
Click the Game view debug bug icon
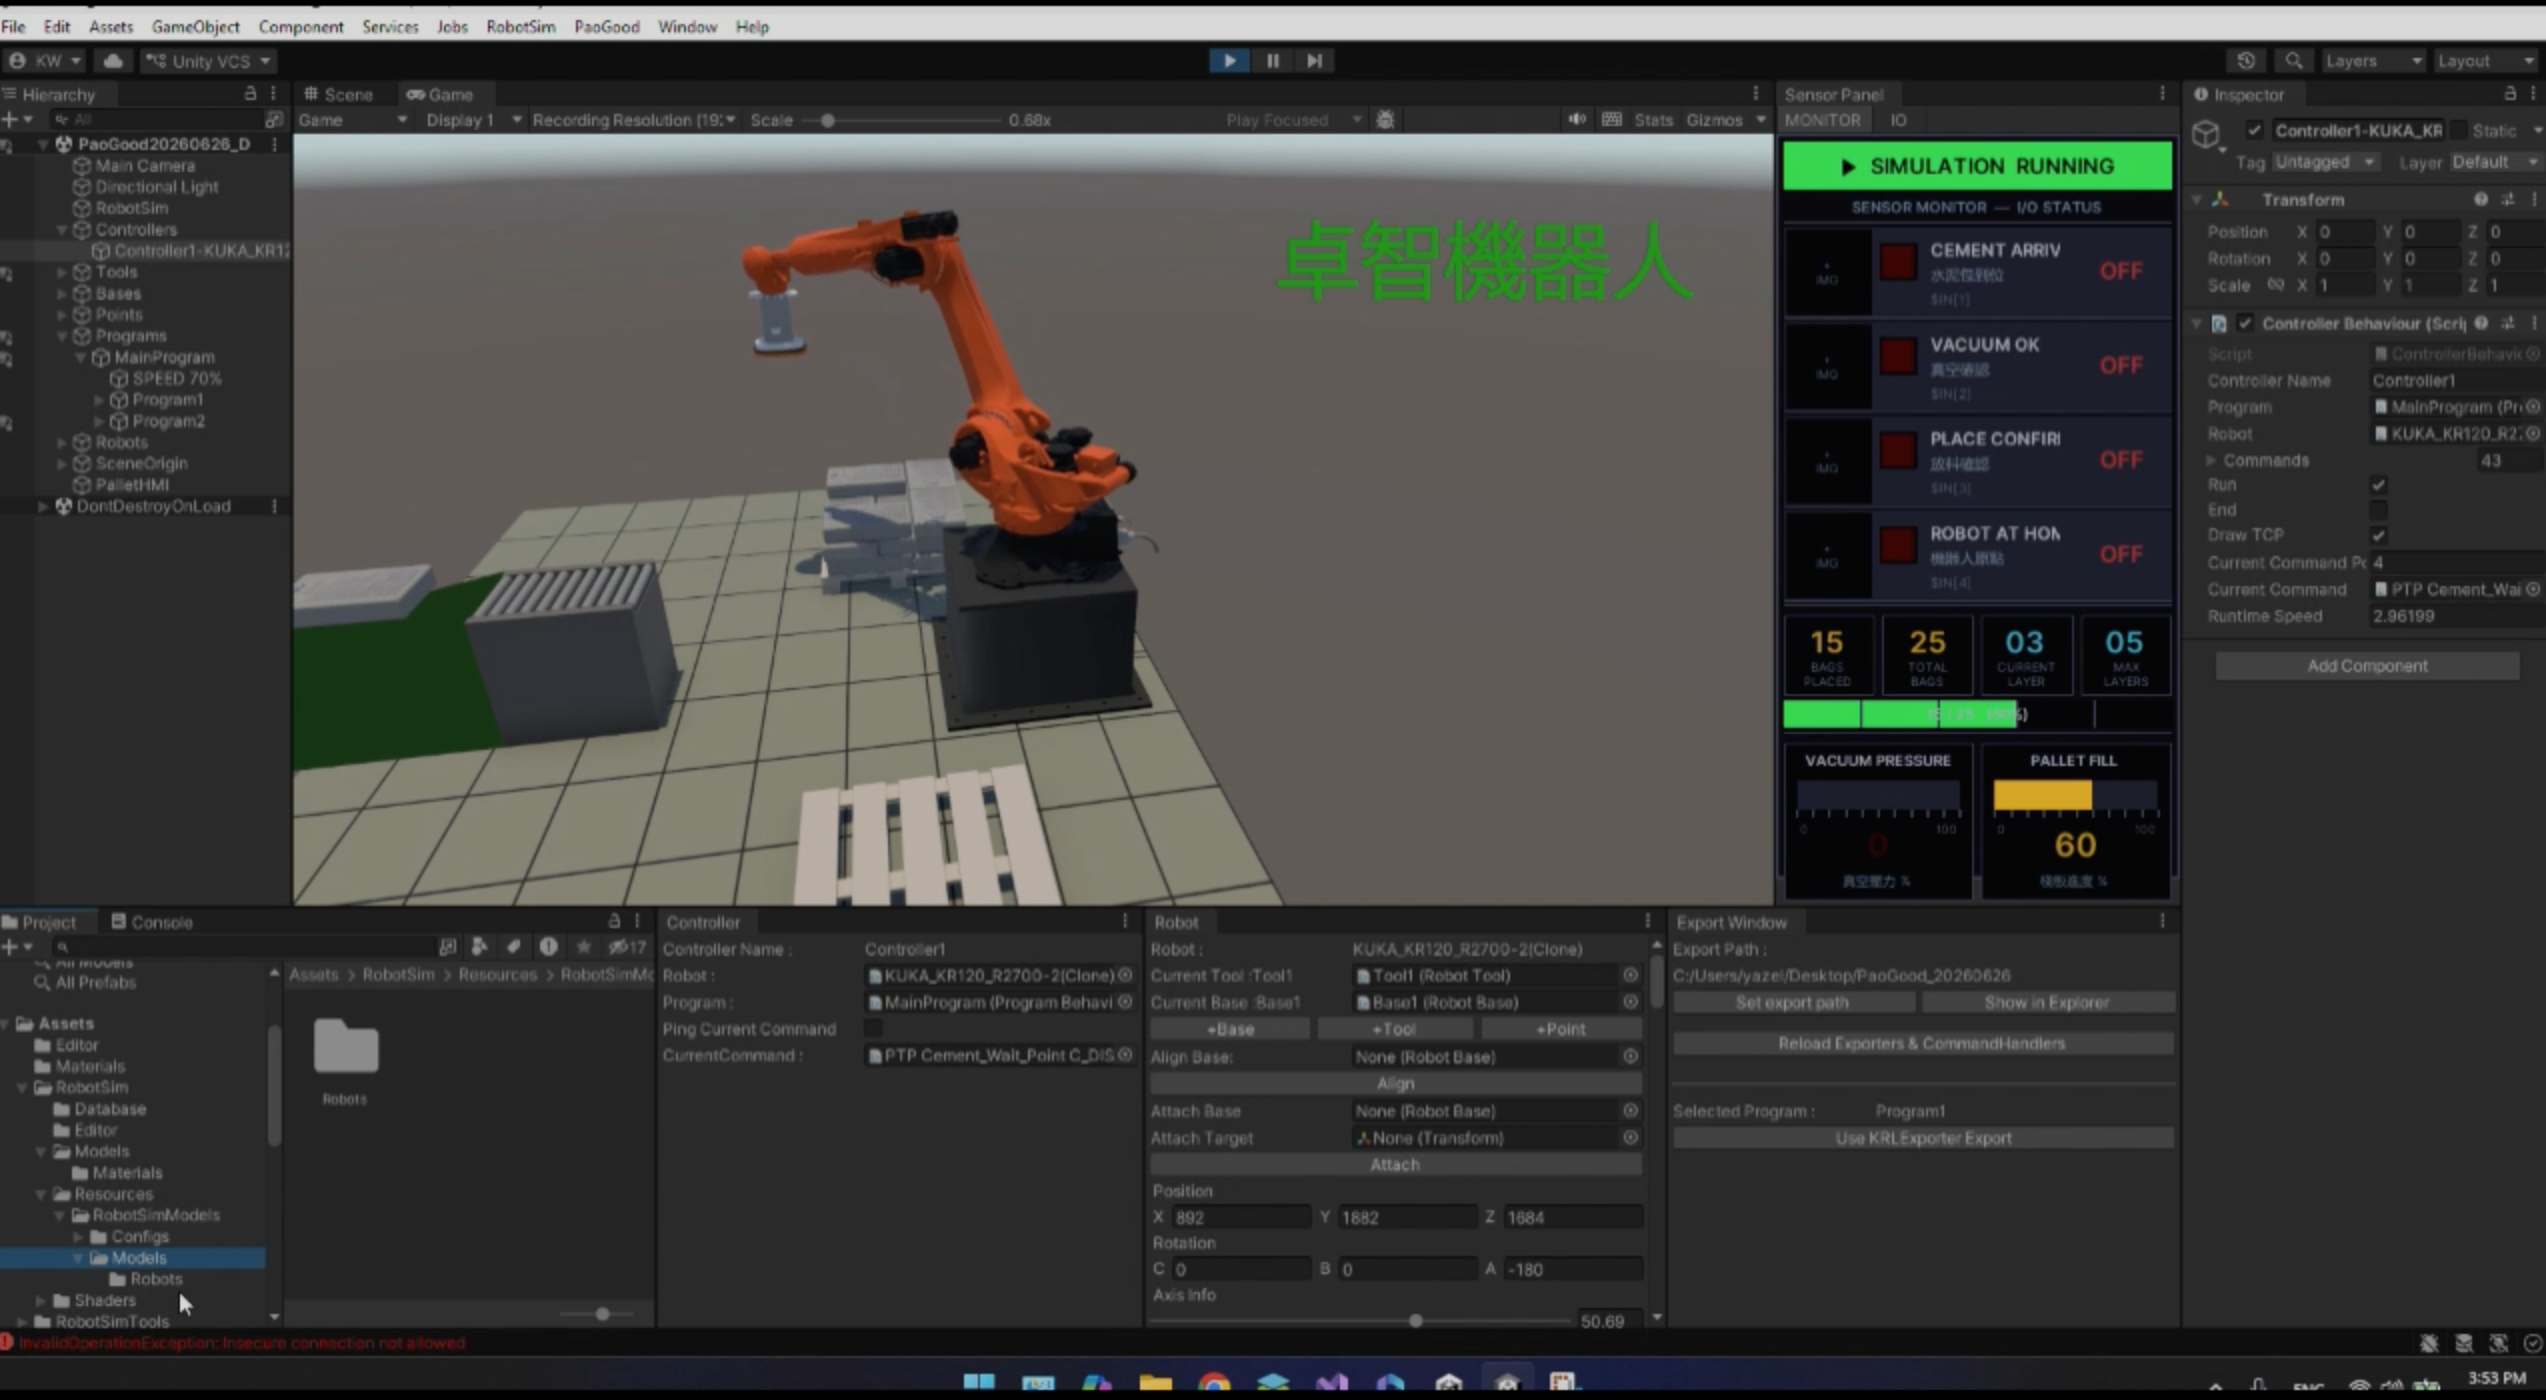click(1385, 119)
